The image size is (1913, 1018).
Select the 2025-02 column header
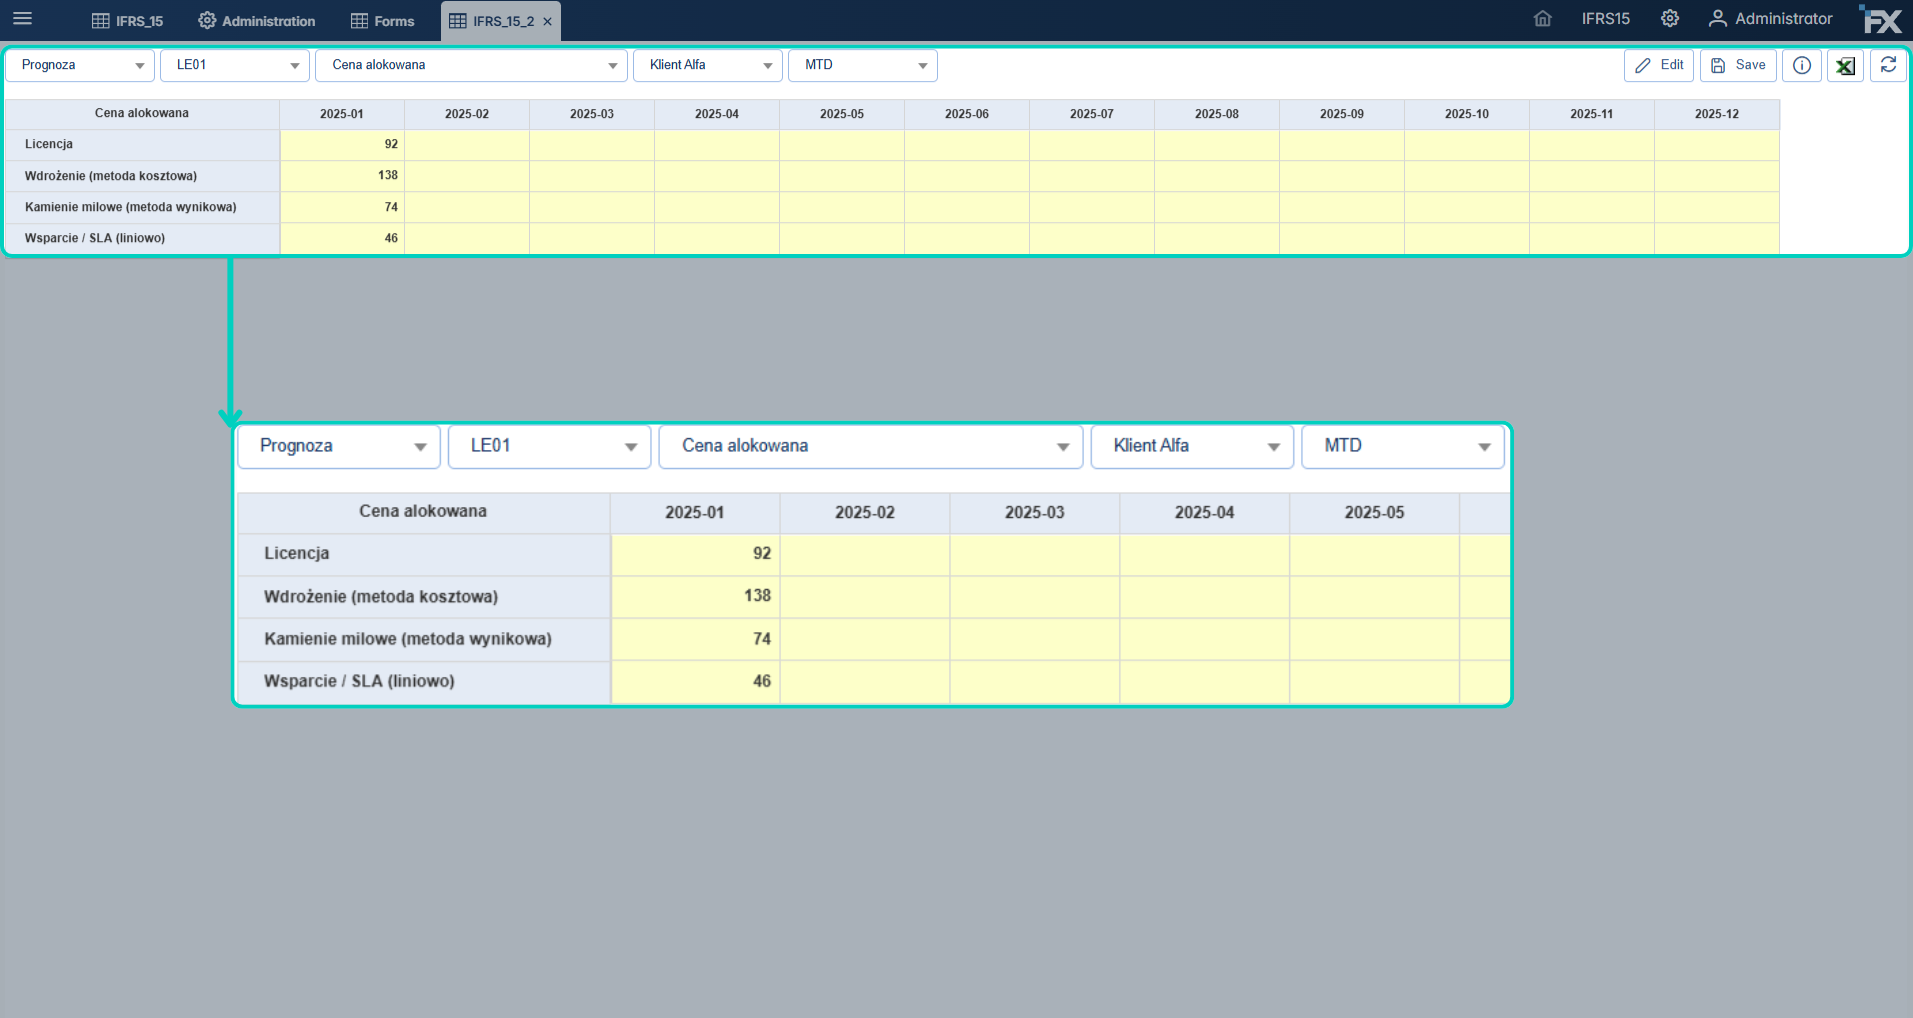click(467, 114)
